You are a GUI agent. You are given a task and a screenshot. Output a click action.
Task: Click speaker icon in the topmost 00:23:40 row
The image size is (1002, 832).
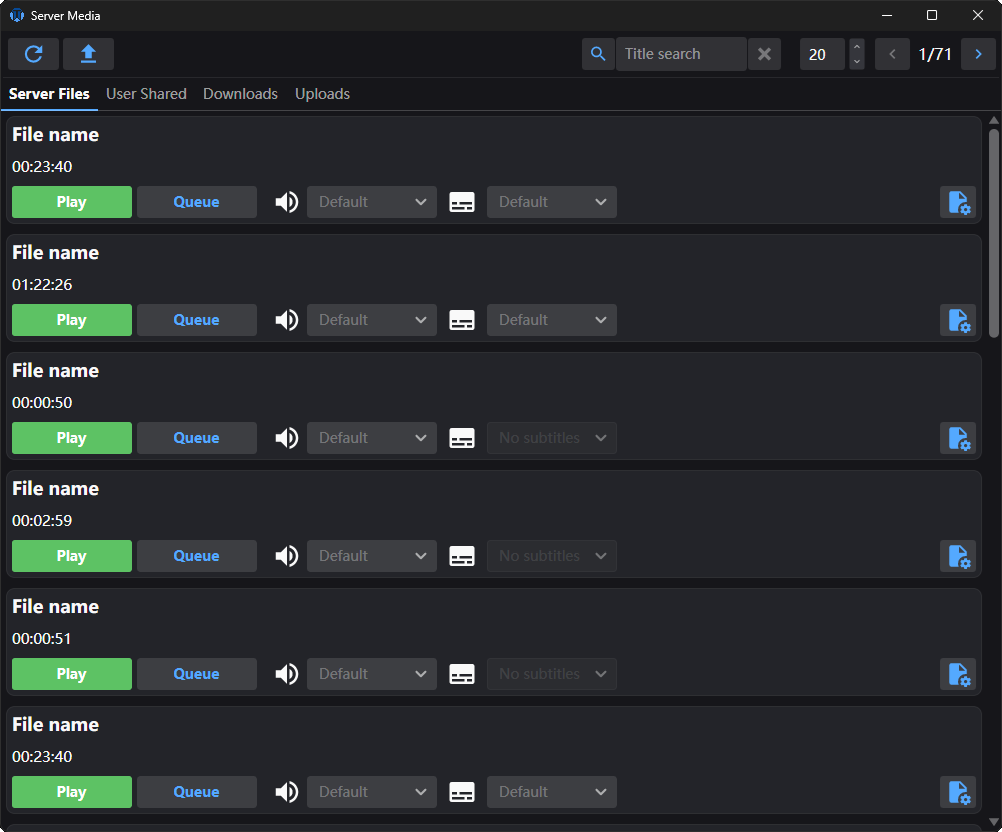287,202
